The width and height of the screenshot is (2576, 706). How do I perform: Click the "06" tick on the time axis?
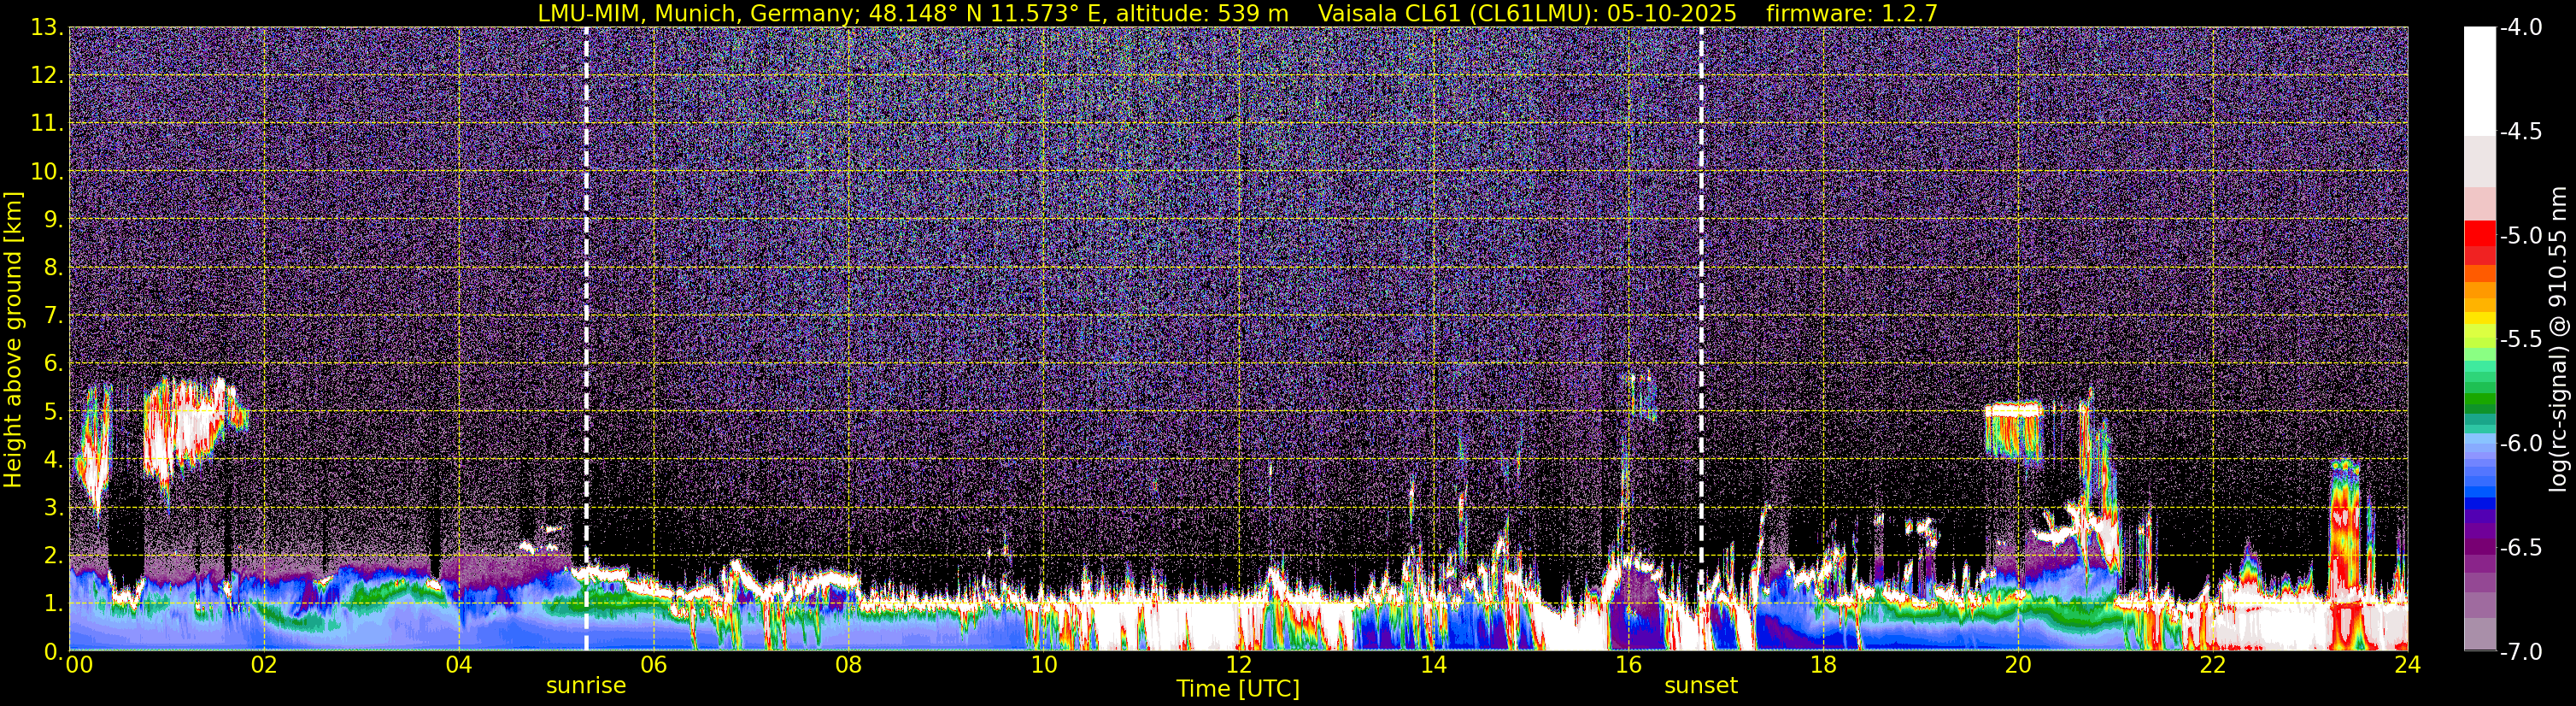click(654, 665)
